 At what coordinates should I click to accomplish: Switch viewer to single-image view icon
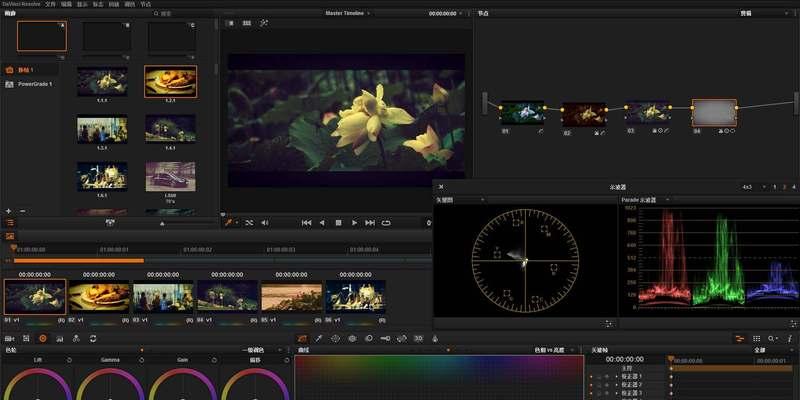(x=231, y=23)
